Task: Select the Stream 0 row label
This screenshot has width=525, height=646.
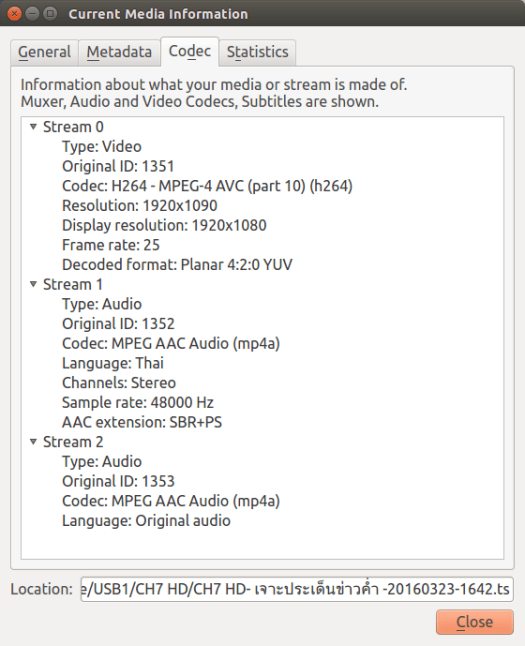Action: [73, 127]
